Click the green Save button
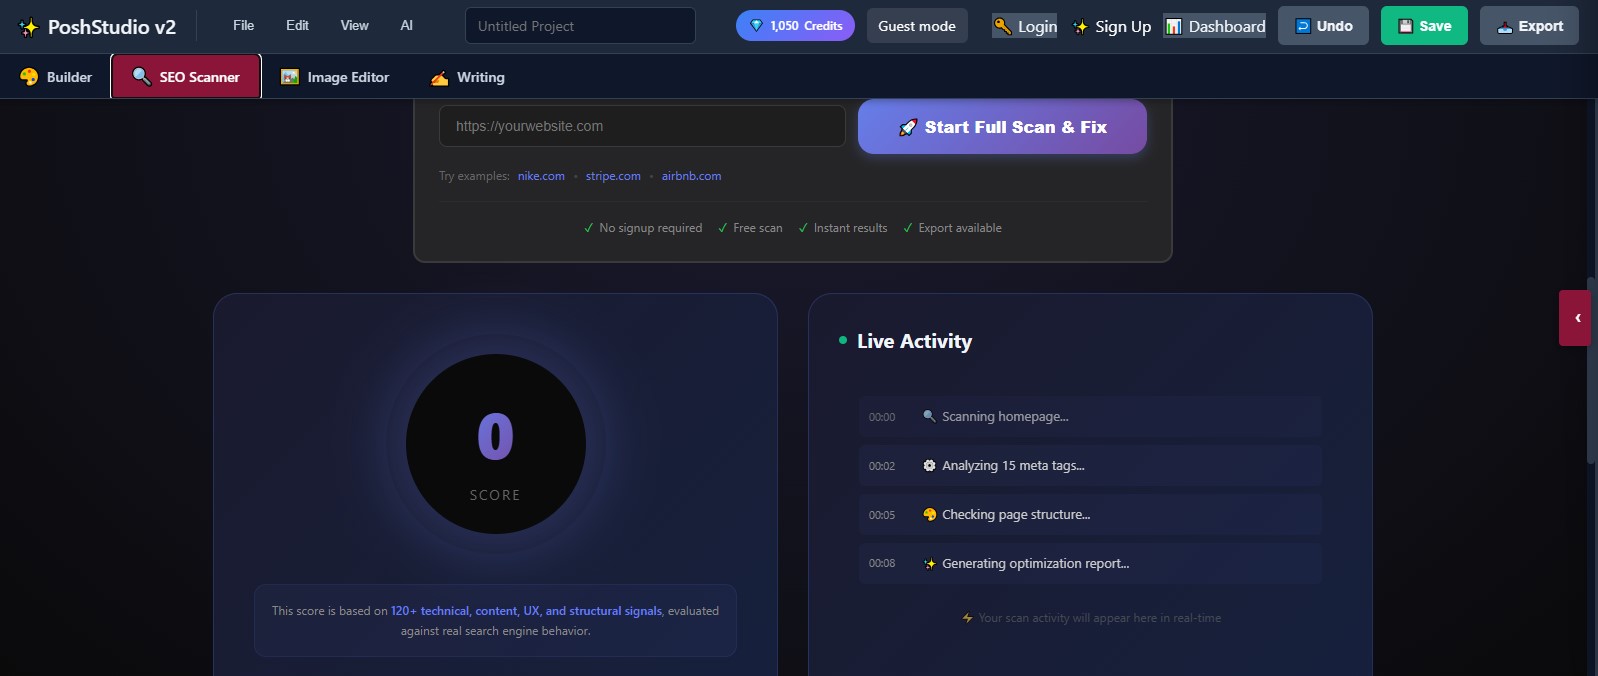This screenshot has width=1598, height=676. point(1424,26)
